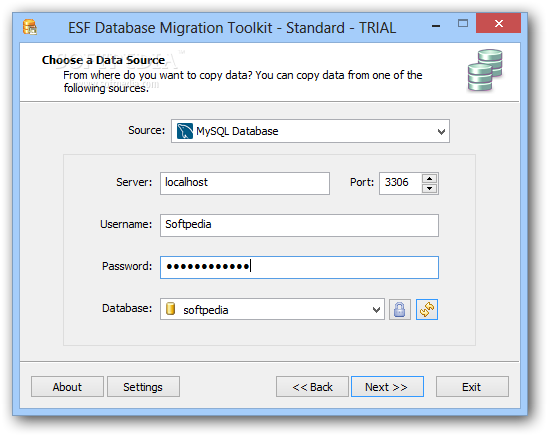The width and height of the screenshot is (548, 436).
Task: Decrease the Port value with the down arrow
Action: [x=430, y=189]
